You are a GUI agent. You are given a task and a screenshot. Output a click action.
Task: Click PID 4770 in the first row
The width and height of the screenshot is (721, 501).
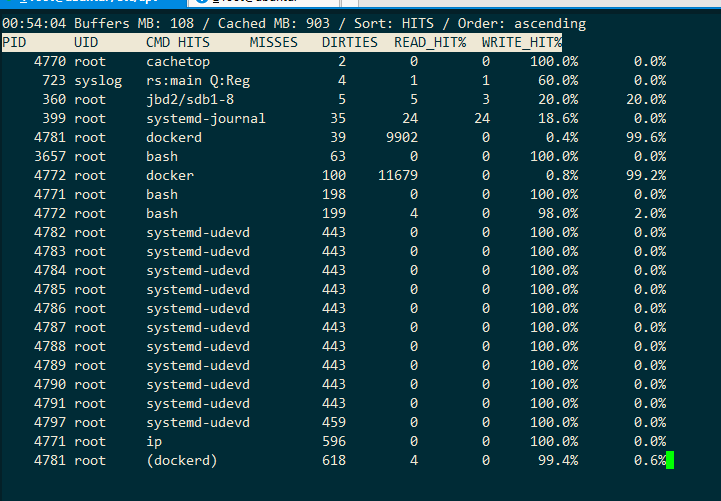[50, 62]
